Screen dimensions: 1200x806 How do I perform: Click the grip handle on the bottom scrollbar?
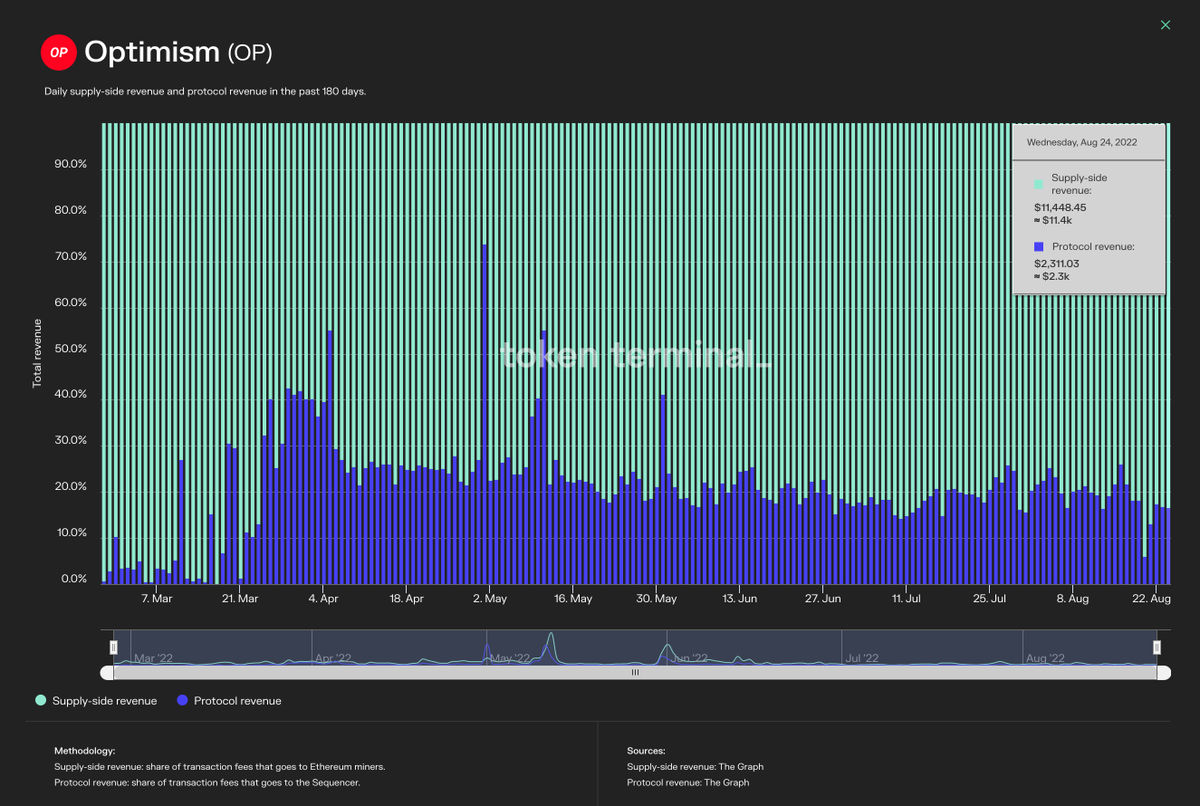pyautogui.click(x=634, y=673)
